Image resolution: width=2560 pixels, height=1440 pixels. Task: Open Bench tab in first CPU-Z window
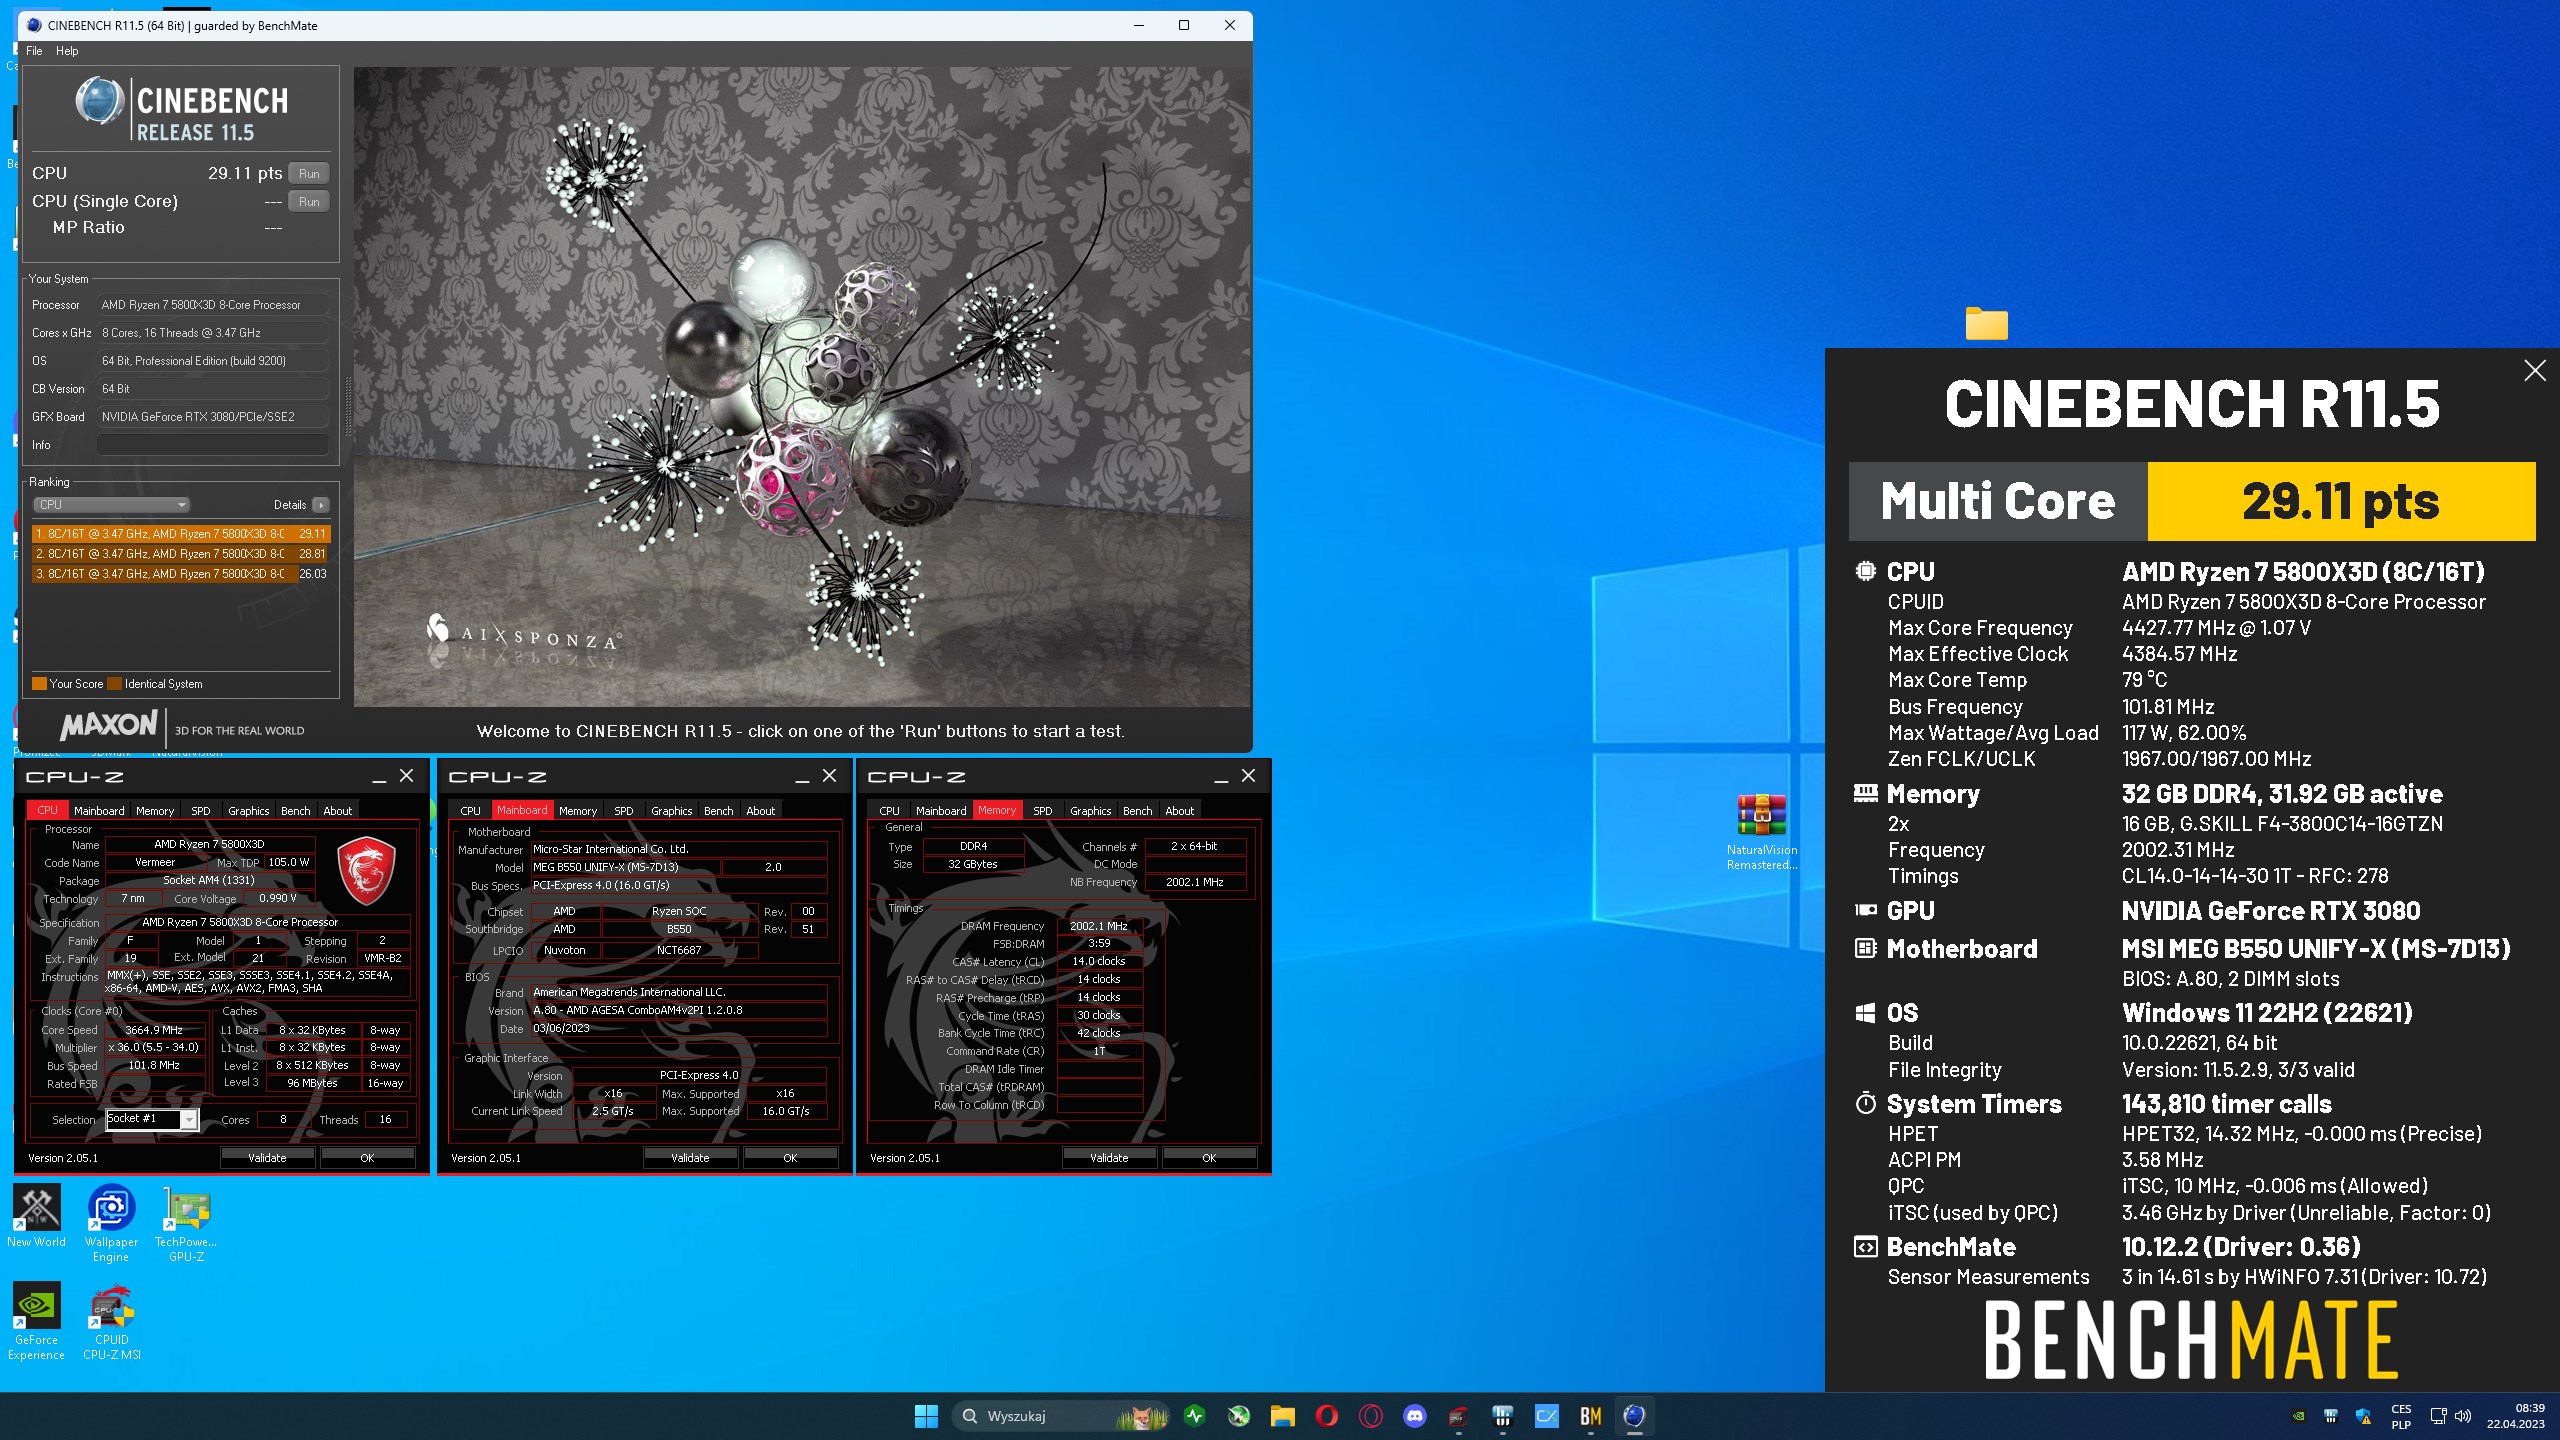[x=295, y=811]
